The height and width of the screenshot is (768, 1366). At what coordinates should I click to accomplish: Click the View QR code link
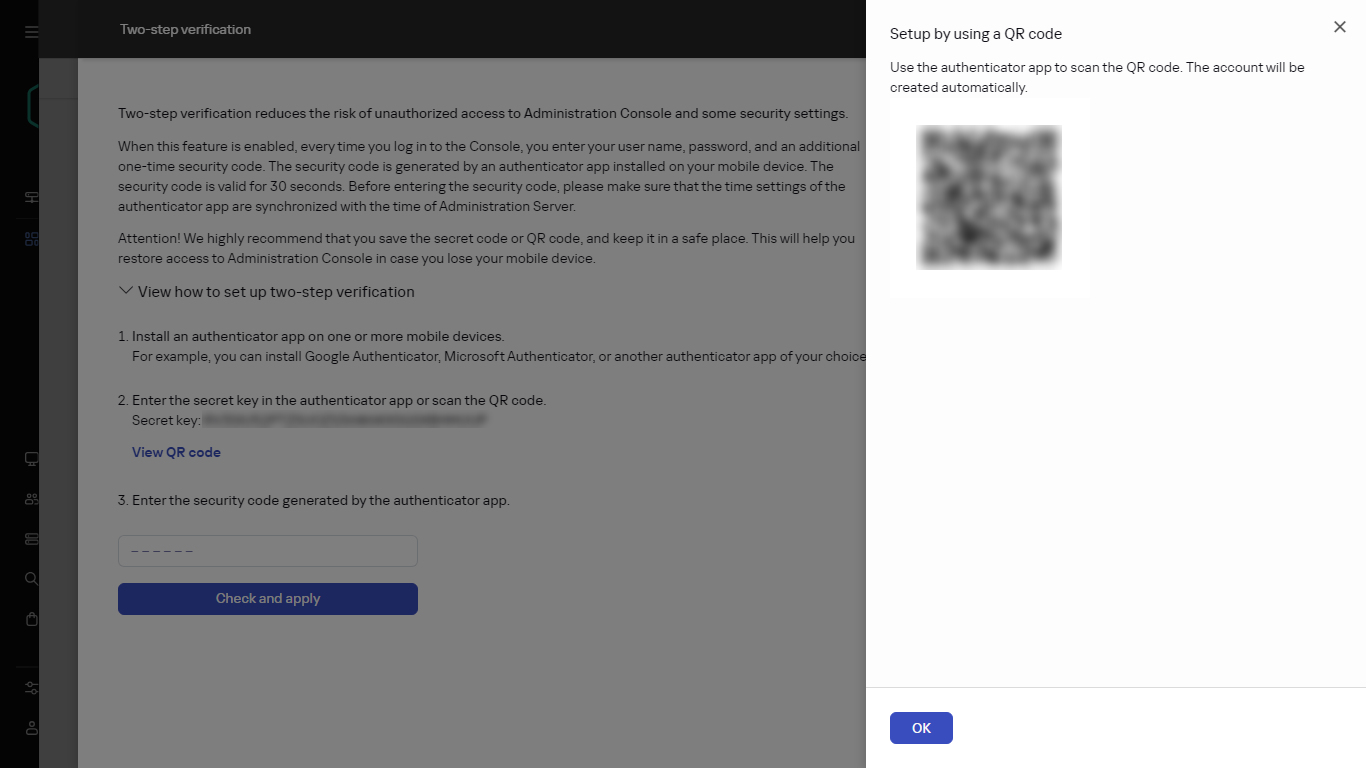point(176,452)
